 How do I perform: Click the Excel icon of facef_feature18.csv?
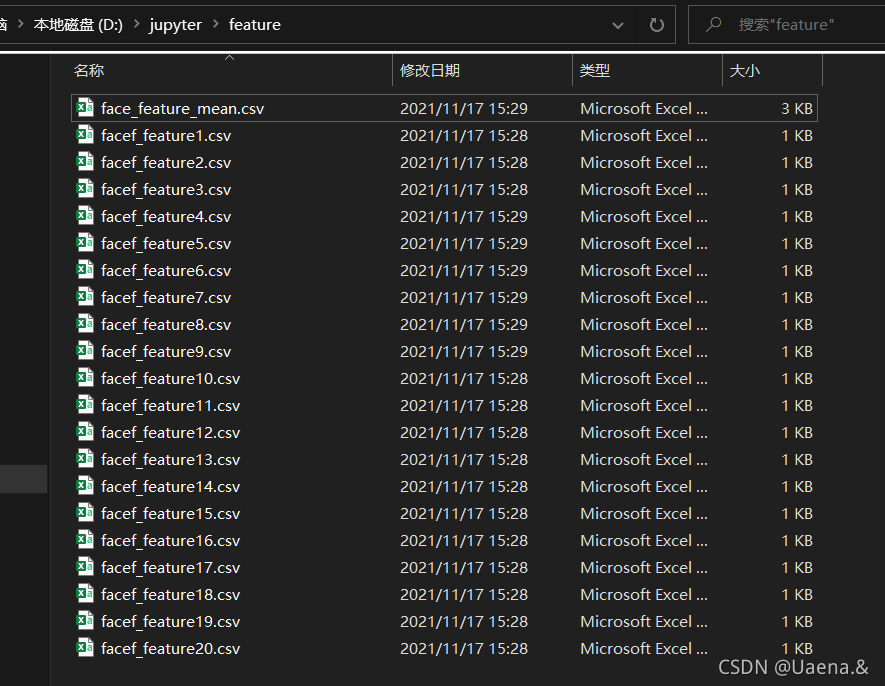point(85,594)
